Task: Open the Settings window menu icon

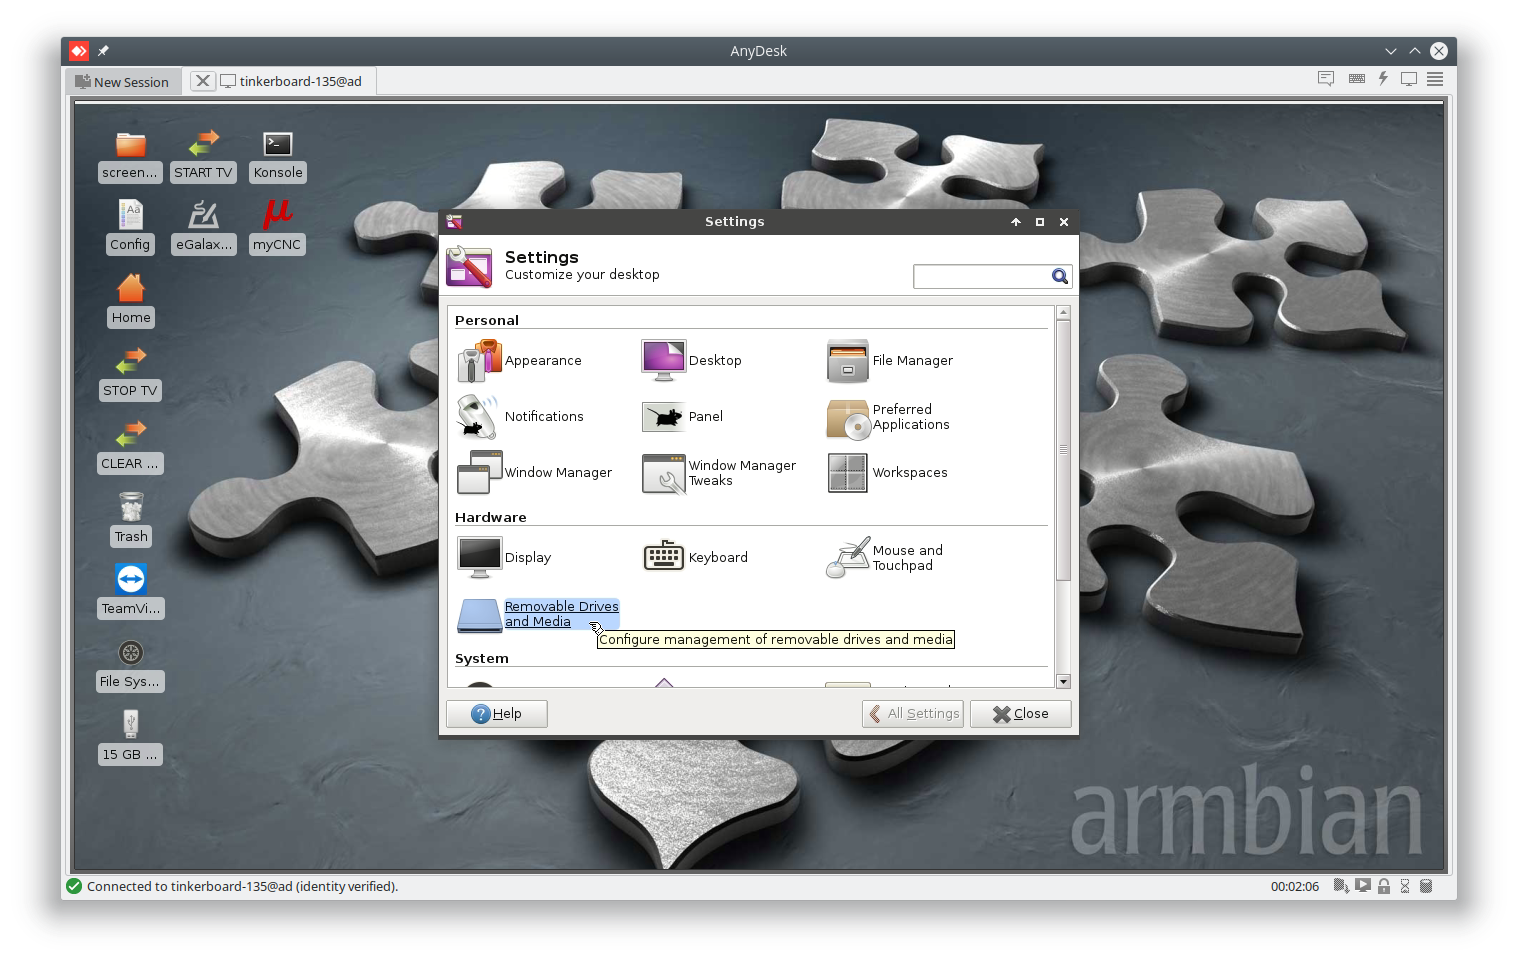Action: pyautogui.click(x=455, y=222)
